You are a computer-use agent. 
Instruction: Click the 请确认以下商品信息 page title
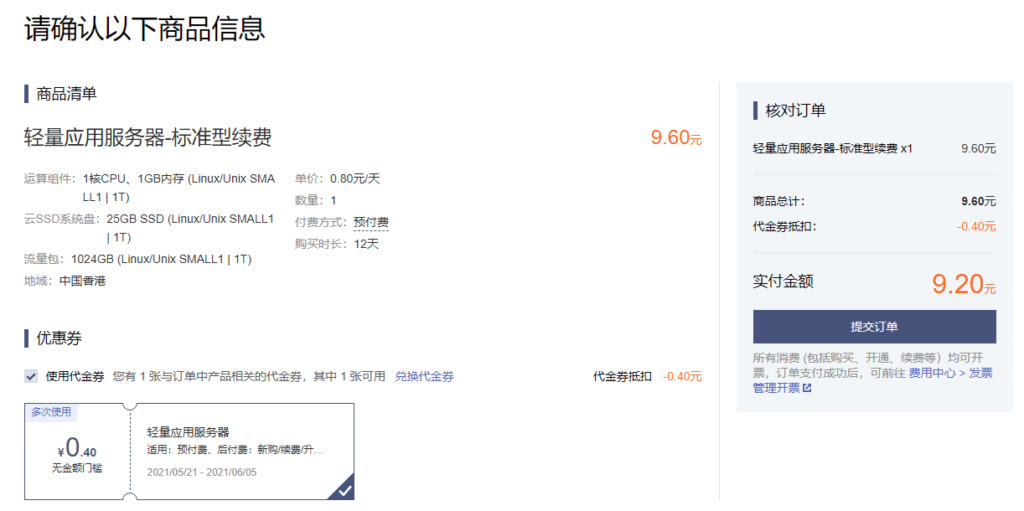145,28
